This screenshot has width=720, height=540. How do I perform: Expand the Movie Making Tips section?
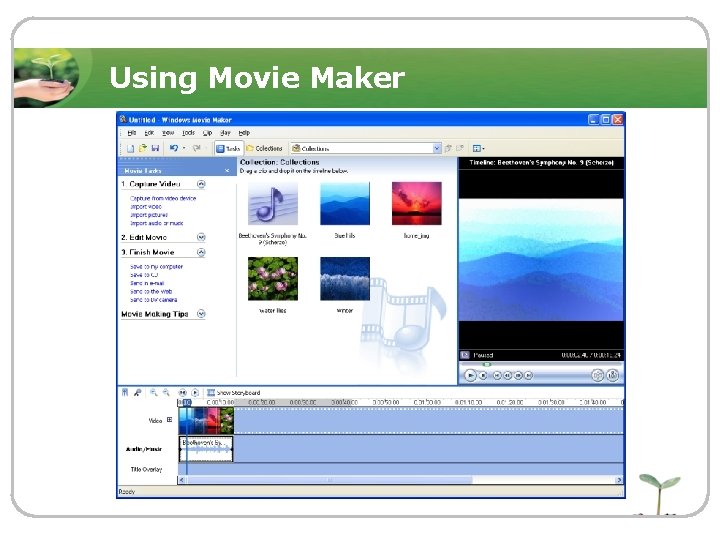[x=201, y=314]
